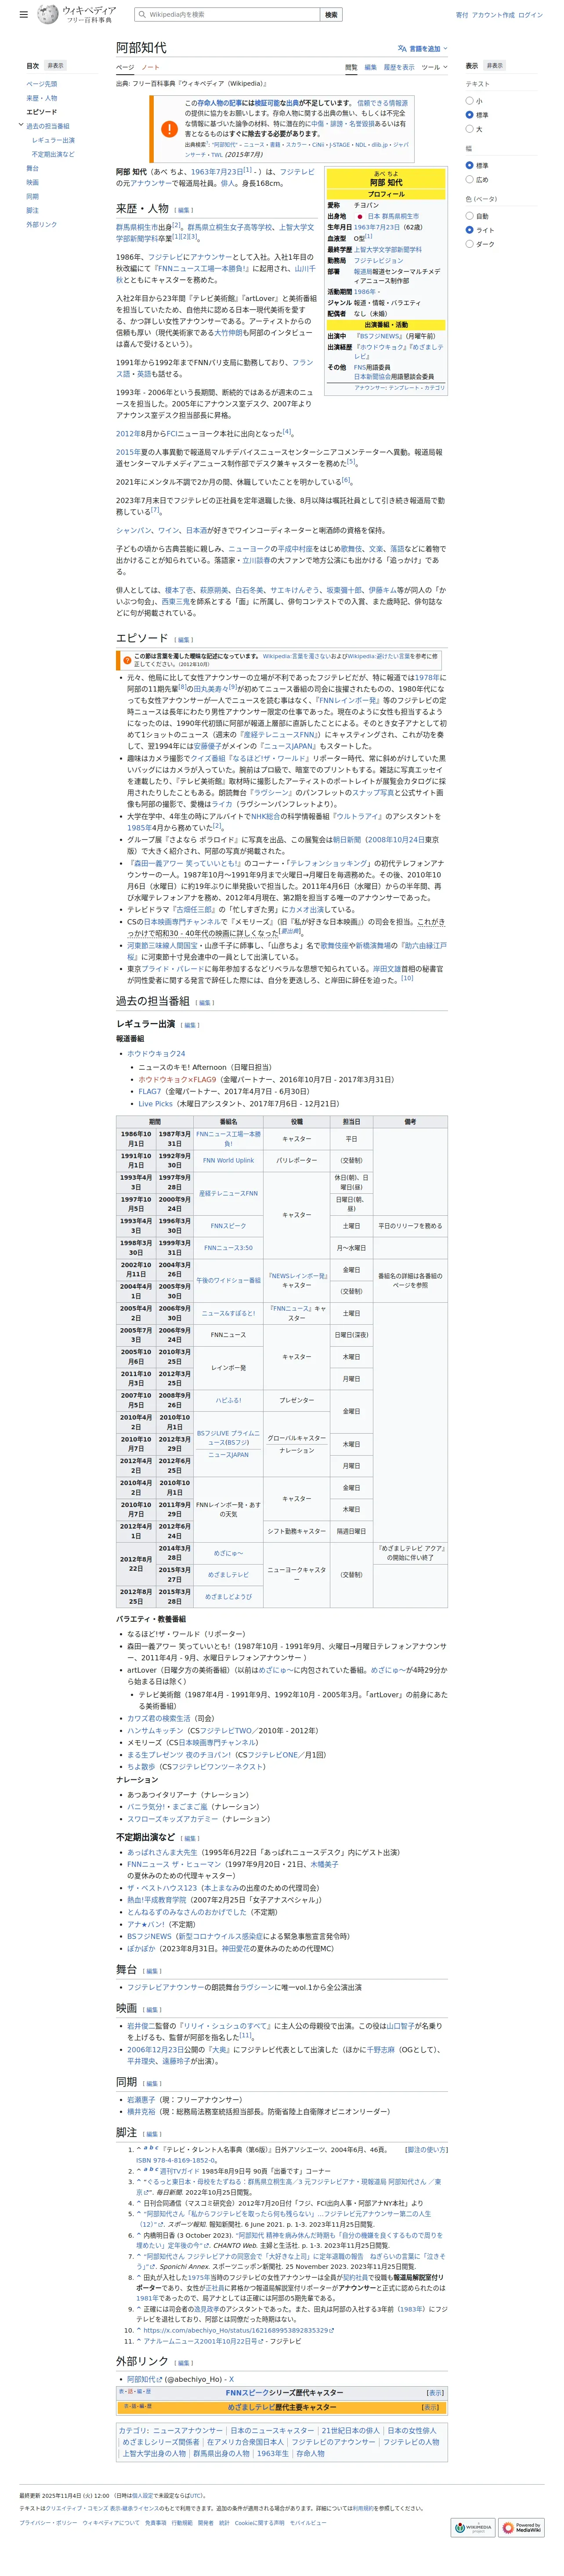Click the 寄付 link

[x=462, y=15]
